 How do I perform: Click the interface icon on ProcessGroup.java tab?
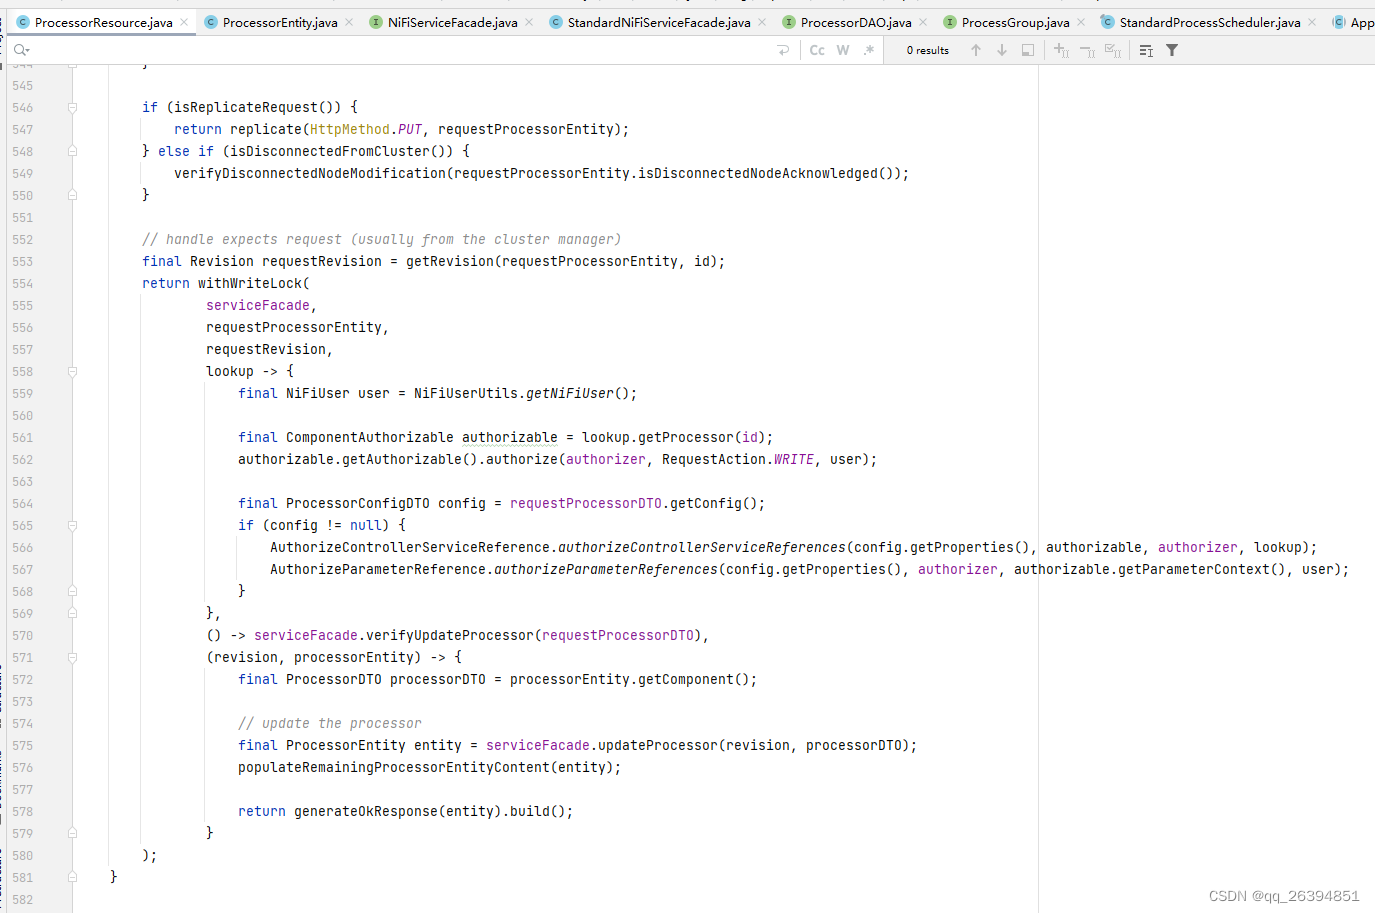pos(950,22)
